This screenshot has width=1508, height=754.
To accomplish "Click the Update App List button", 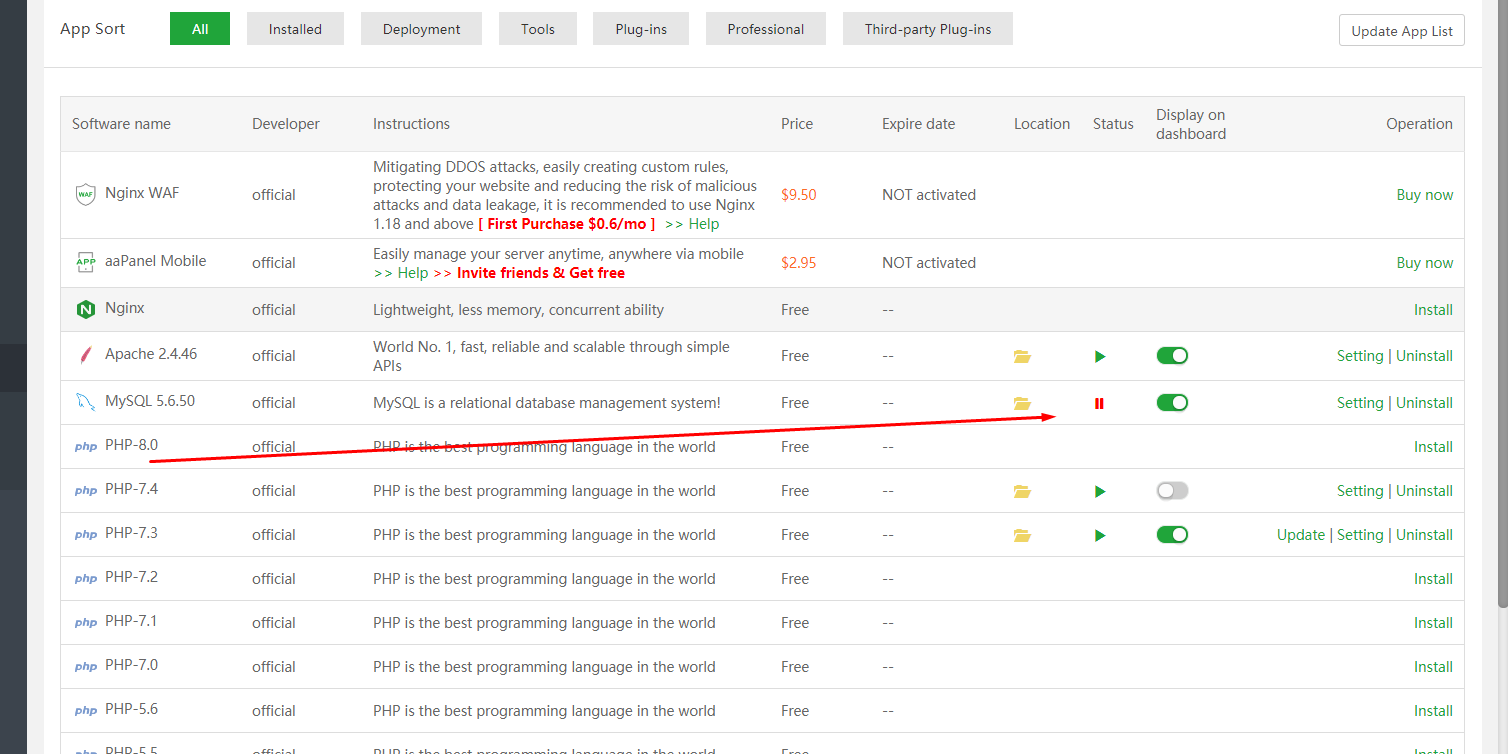I will [1402, 30].
